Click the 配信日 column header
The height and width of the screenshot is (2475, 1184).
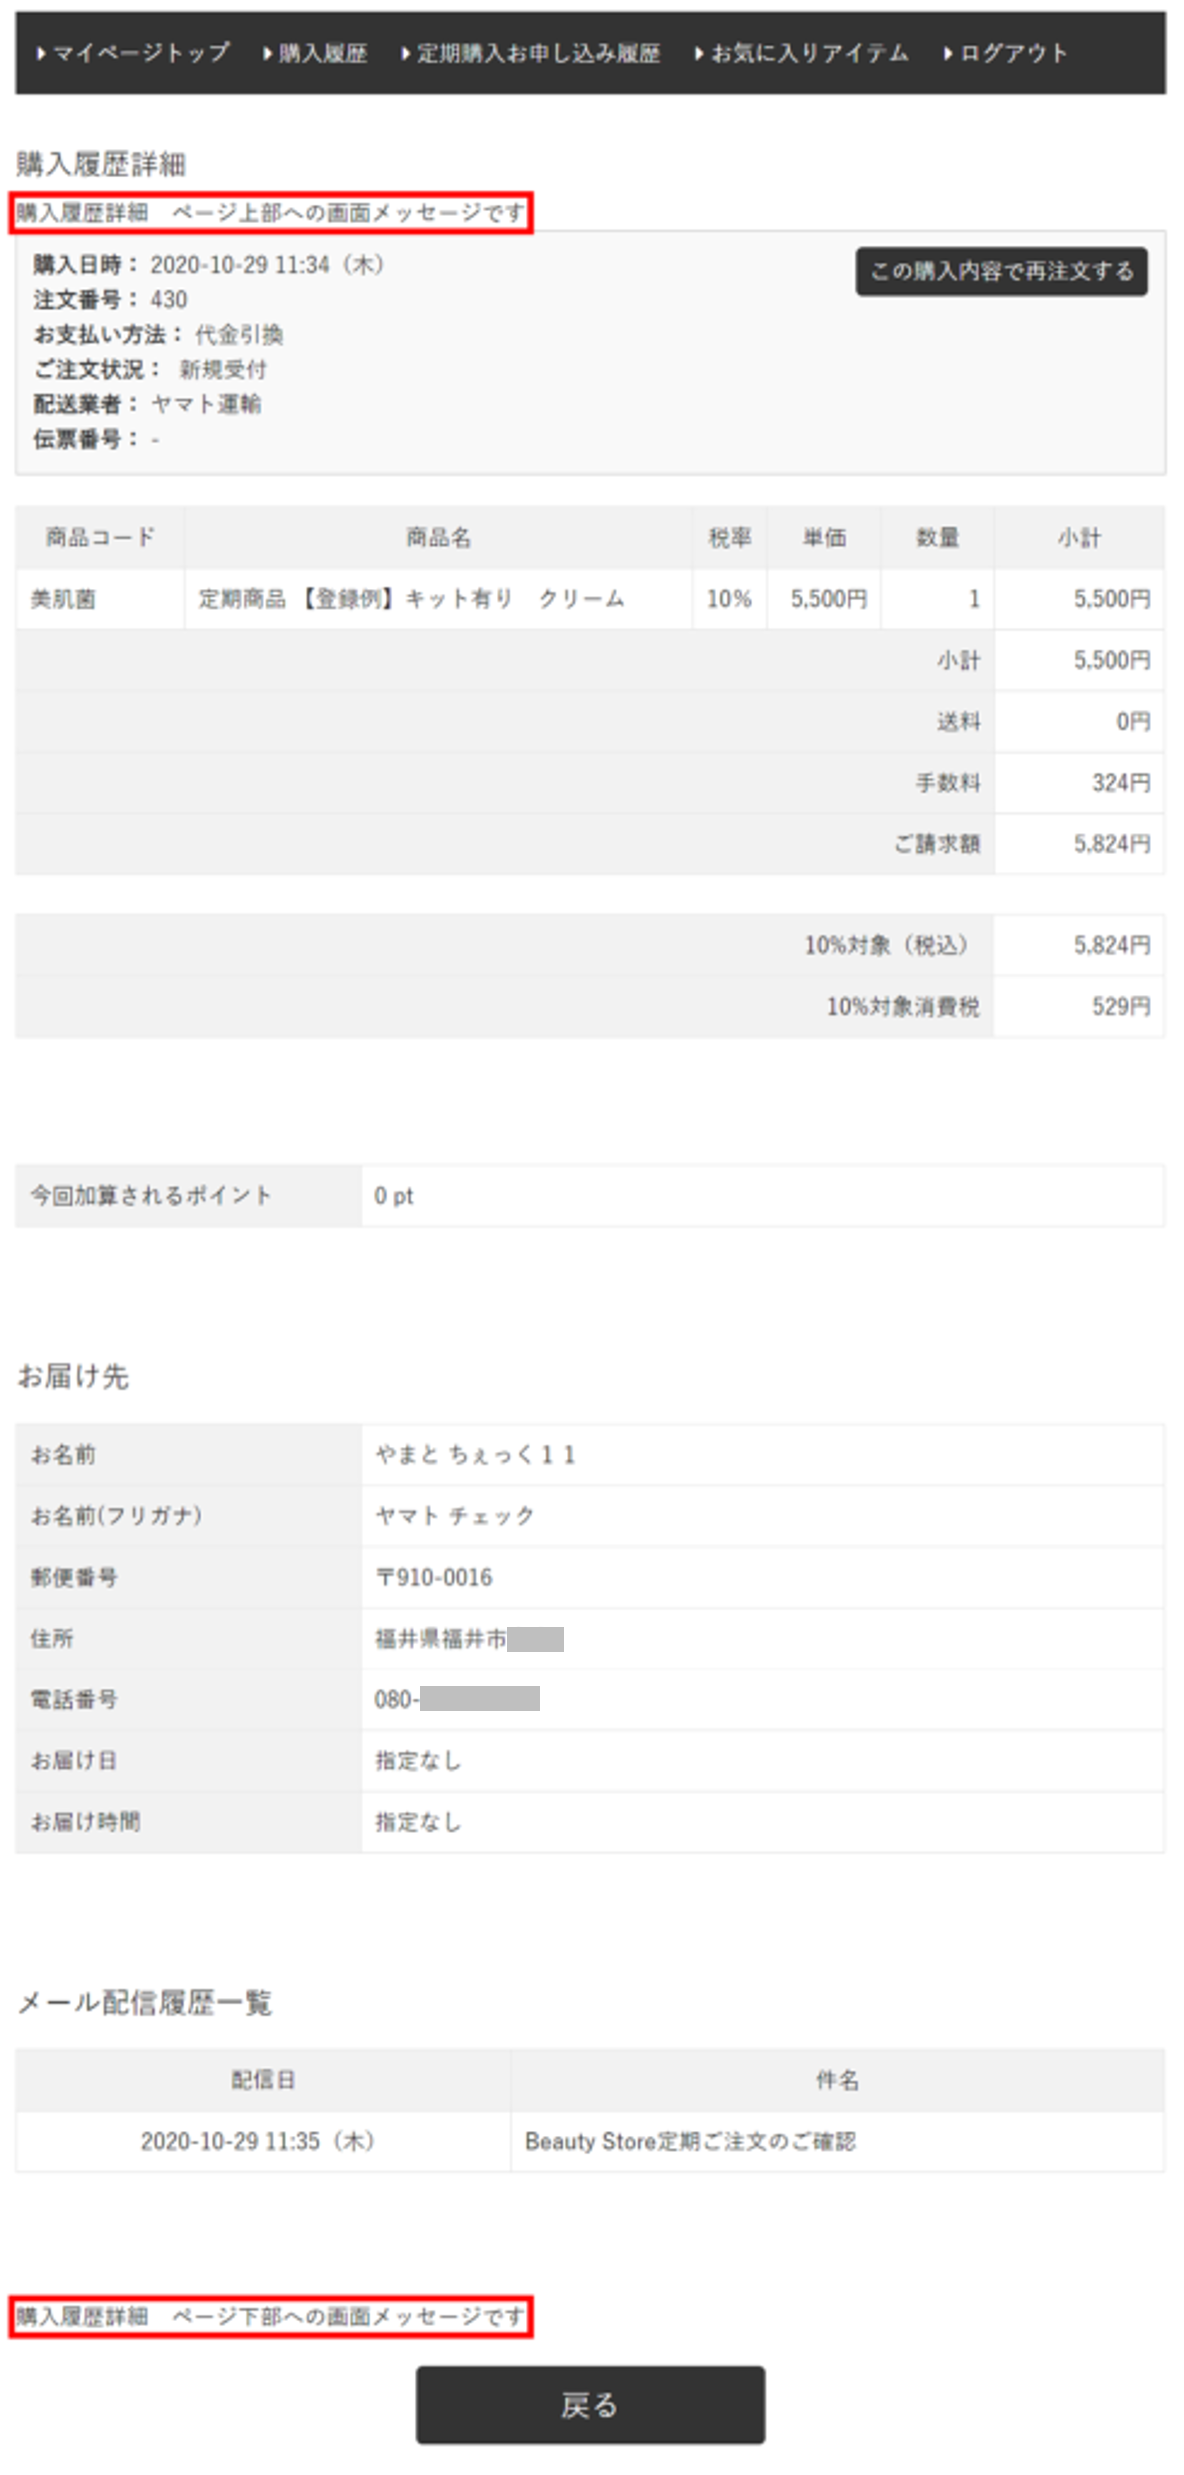pos(263,2080)
